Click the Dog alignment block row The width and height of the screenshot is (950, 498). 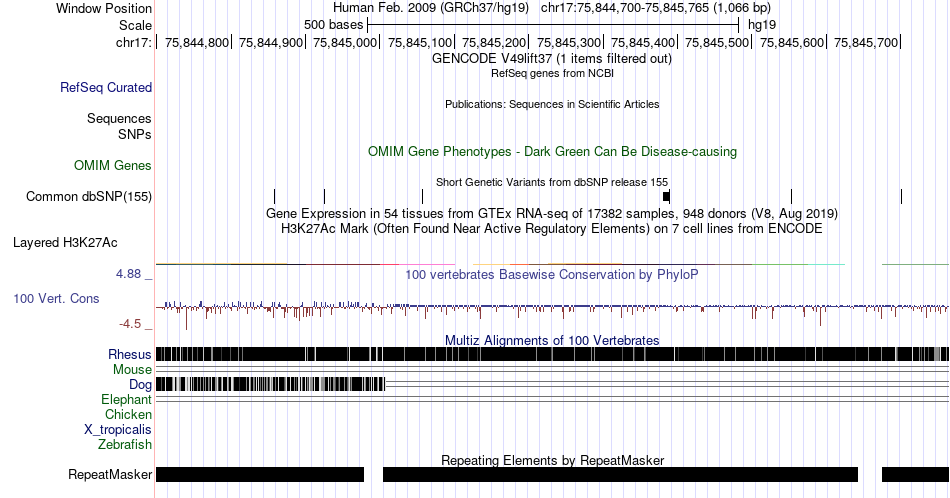270,384
